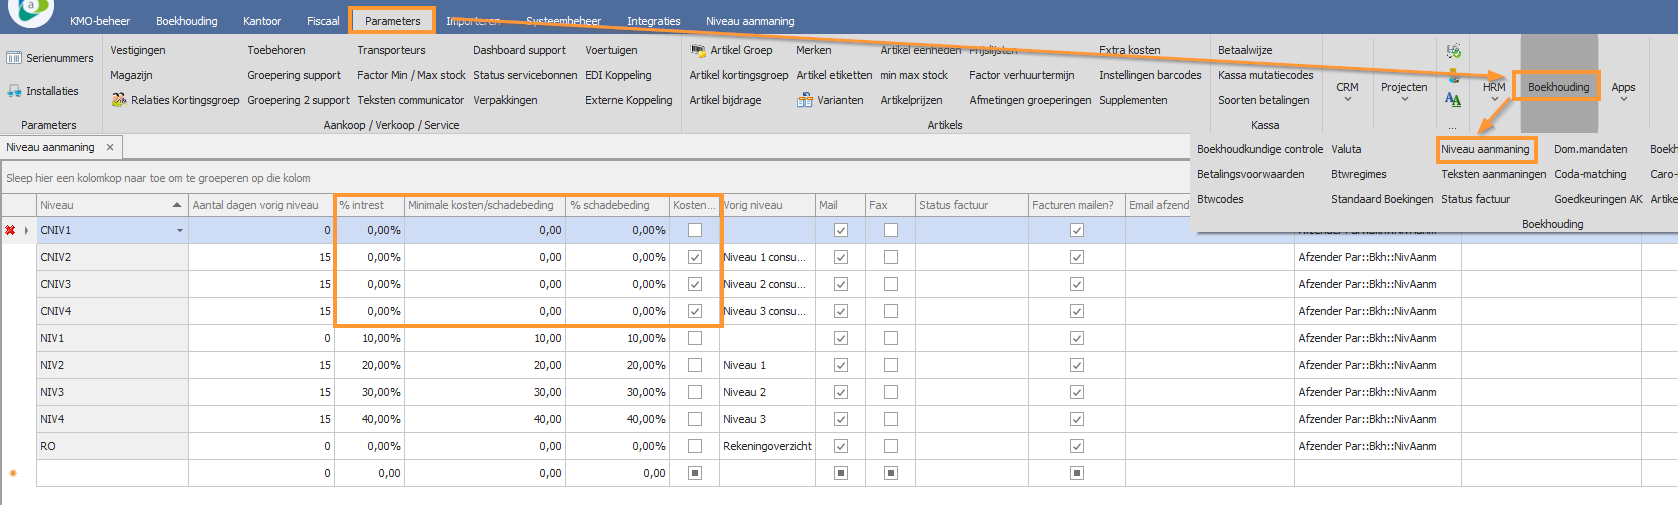Toggle Kosten checkbox for CNIV1 row
The height and width of the screenshot is (505, 1678).
[x=695, y=230]
